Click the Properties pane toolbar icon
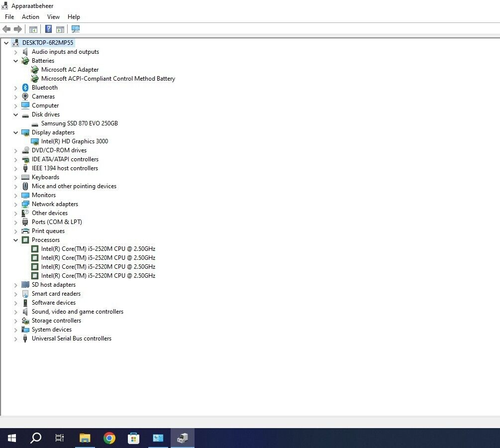This screenshot has height=448, width=500. coord(60,29)
